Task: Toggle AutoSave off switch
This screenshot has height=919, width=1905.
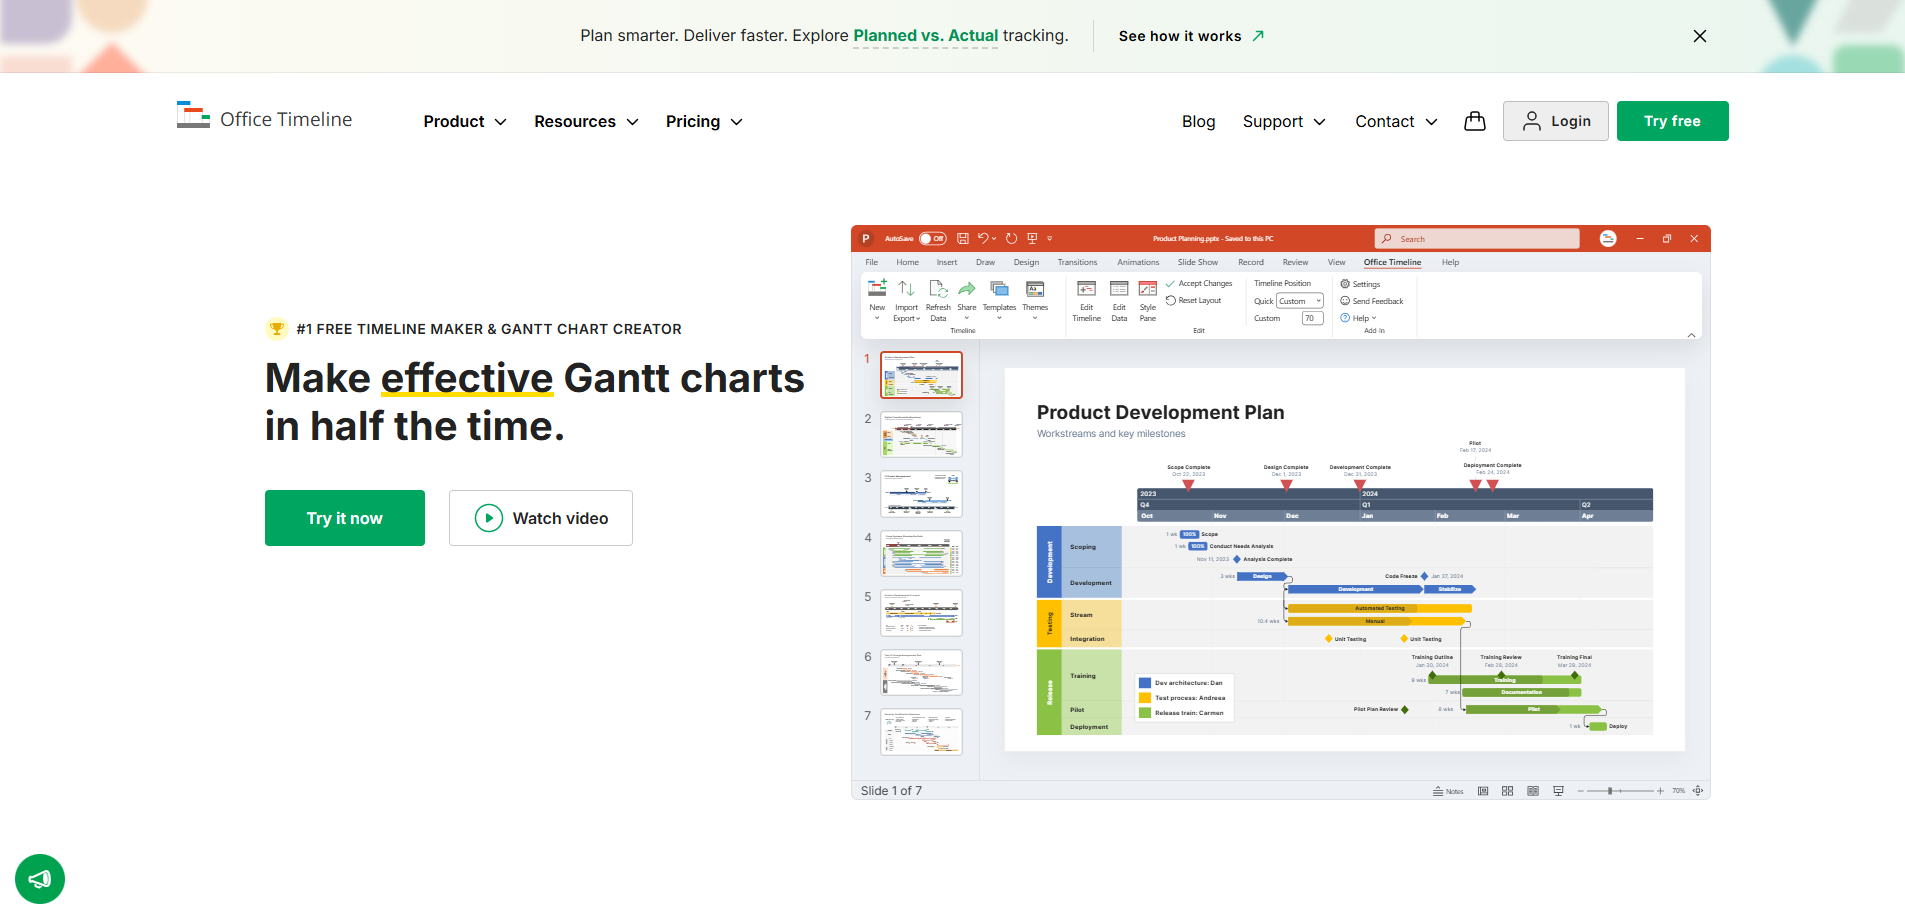Action: 931,238
